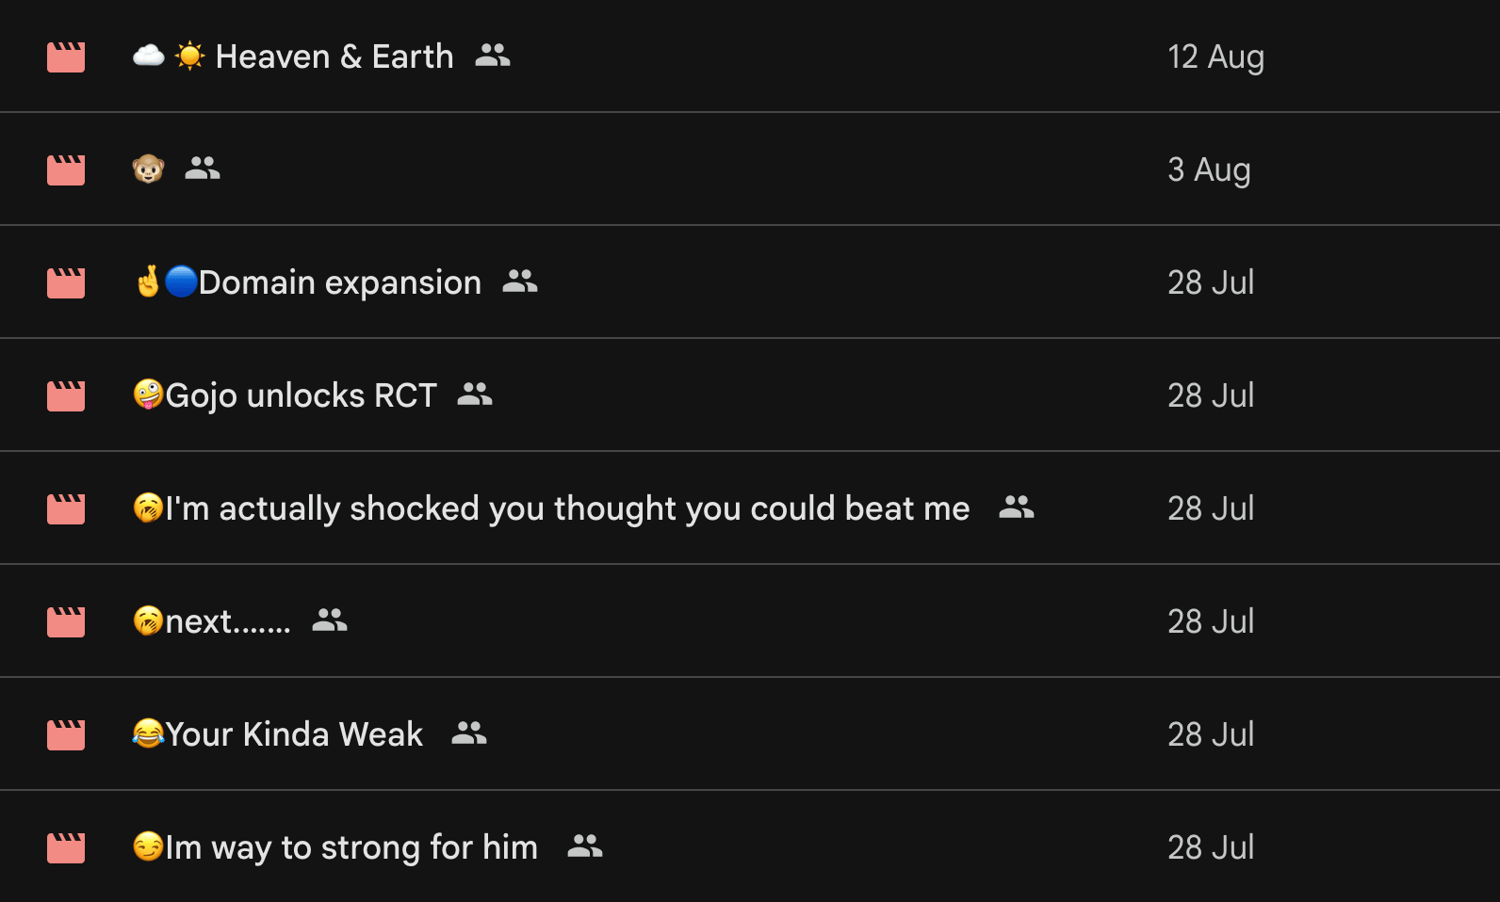This screenshot has height=902, width=1500.
Task: Click shared icon after Im way to strong
Action: (585, 847)
